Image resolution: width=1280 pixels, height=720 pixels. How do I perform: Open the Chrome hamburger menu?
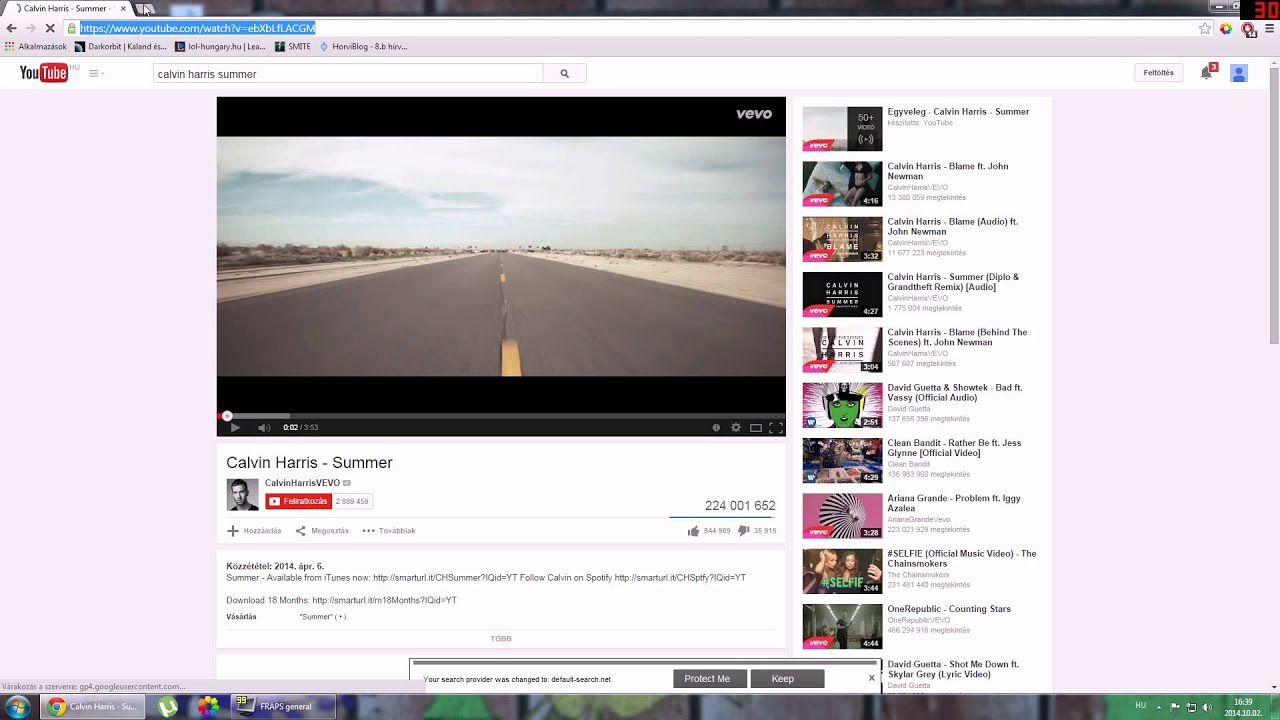click(x=1270, y=28)
